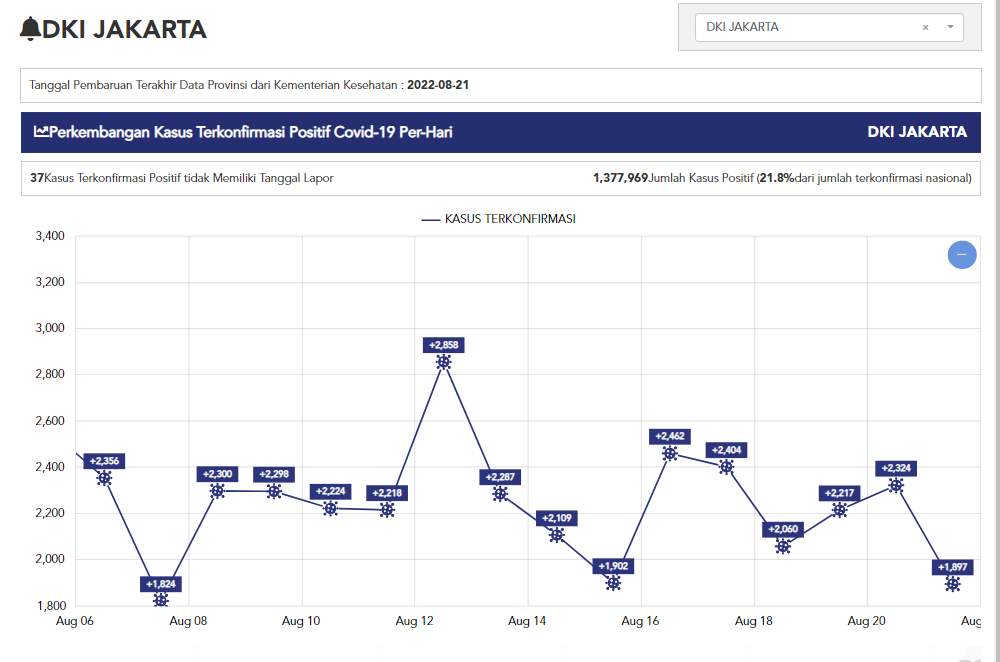Click the virus marker for +2,109 cases
Screen dimensions: 1000x662
557,535
